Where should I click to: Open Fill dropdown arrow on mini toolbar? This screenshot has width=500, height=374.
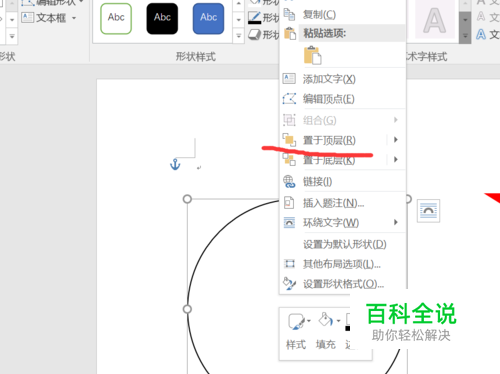338,321
